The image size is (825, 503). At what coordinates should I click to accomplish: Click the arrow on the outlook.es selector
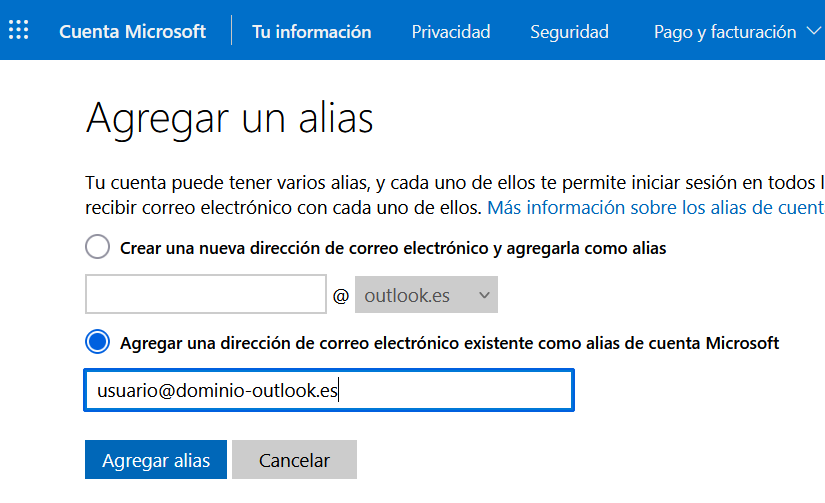click(484, 295)
